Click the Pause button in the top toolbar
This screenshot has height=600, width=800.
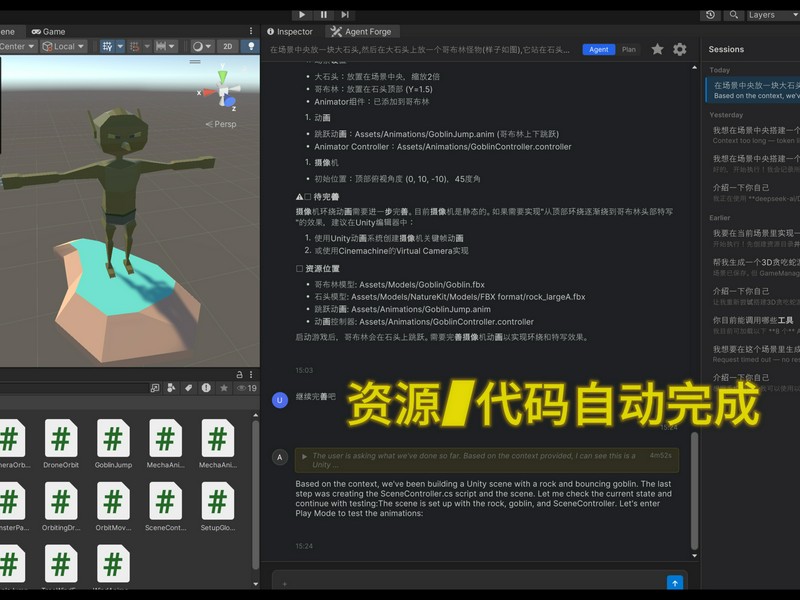point(323,14)
